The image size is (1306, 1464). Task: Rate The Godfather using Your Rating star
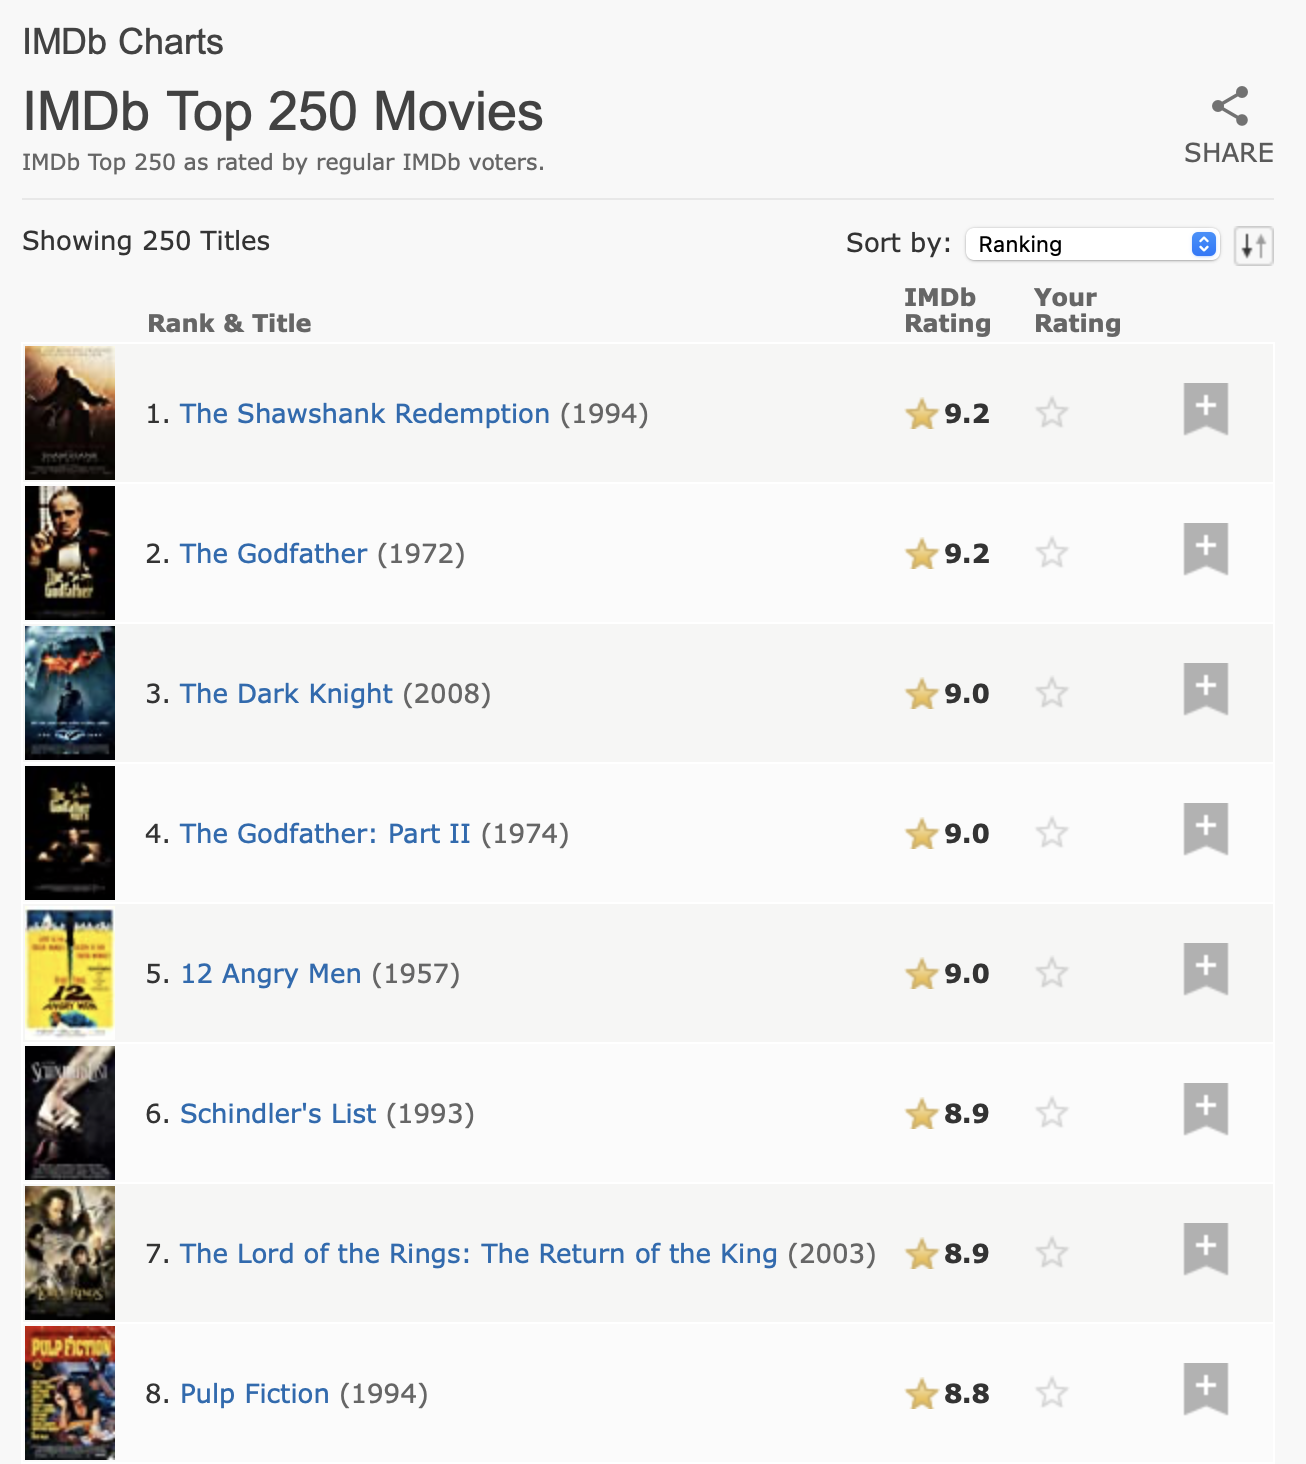click(x=1051, y=553)
